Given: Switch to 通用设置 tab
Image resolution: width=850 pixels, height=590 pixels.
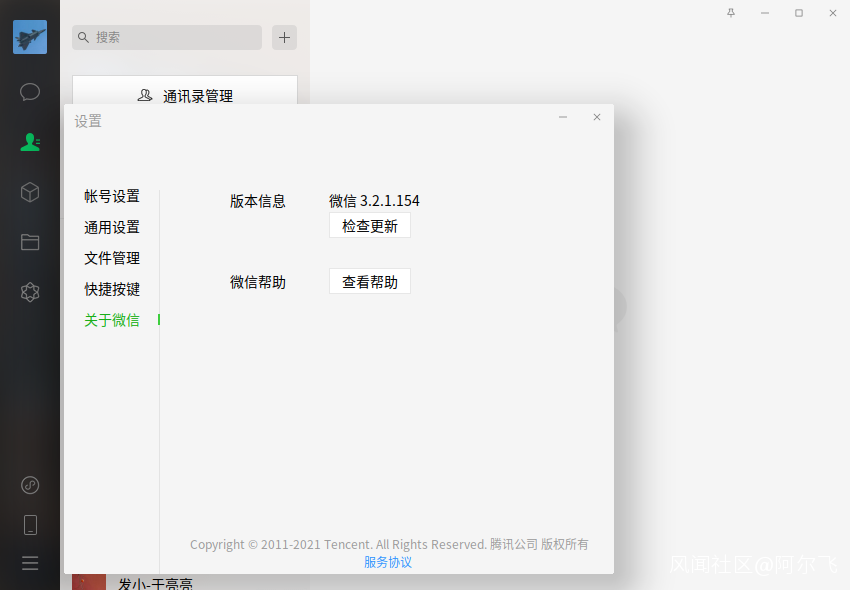Looking at the screenshot, I should 112,227.
